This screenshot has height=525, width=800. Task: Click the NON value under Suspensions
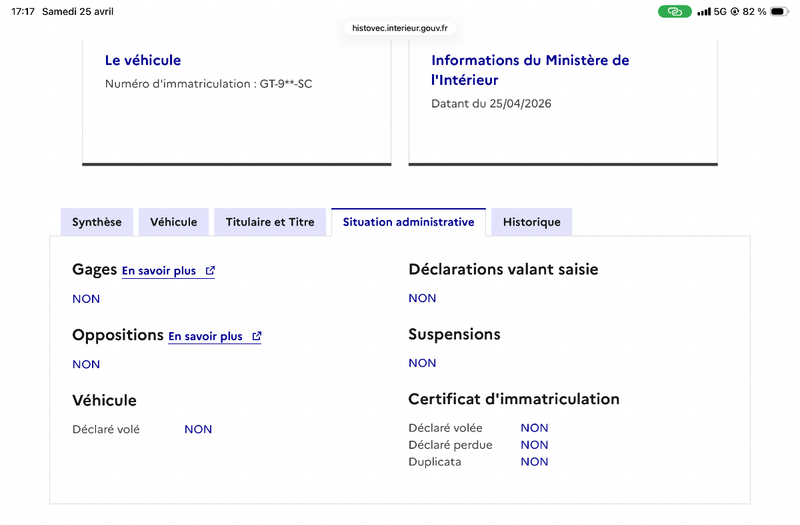point(422,363)
